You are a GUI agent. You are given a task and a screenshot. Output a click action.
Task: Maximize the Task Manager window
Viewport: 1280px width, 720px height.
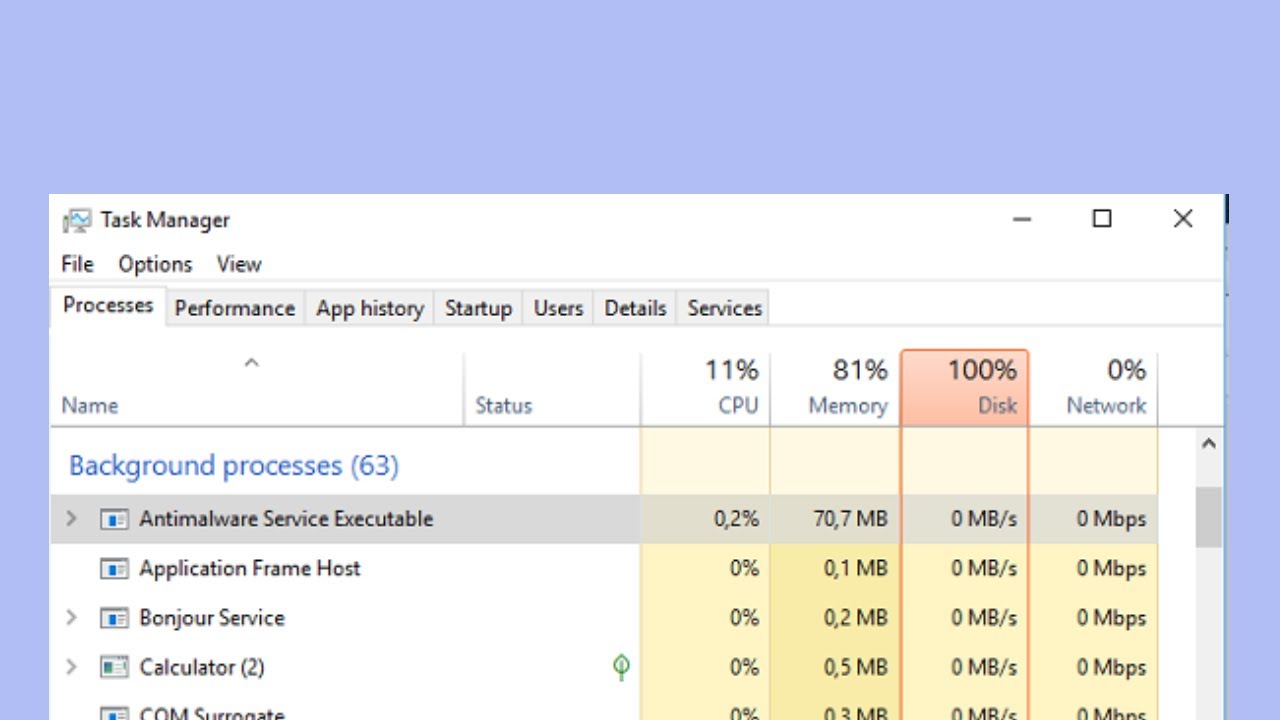[1102, 219]
